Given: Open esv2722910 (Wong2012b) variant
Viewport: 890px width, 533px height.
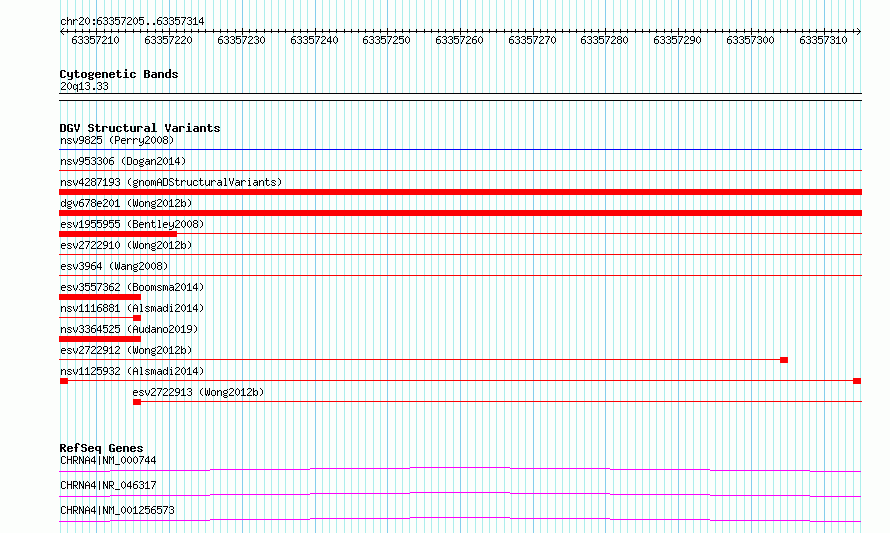Looking at the screenshot, I should 126,245.
